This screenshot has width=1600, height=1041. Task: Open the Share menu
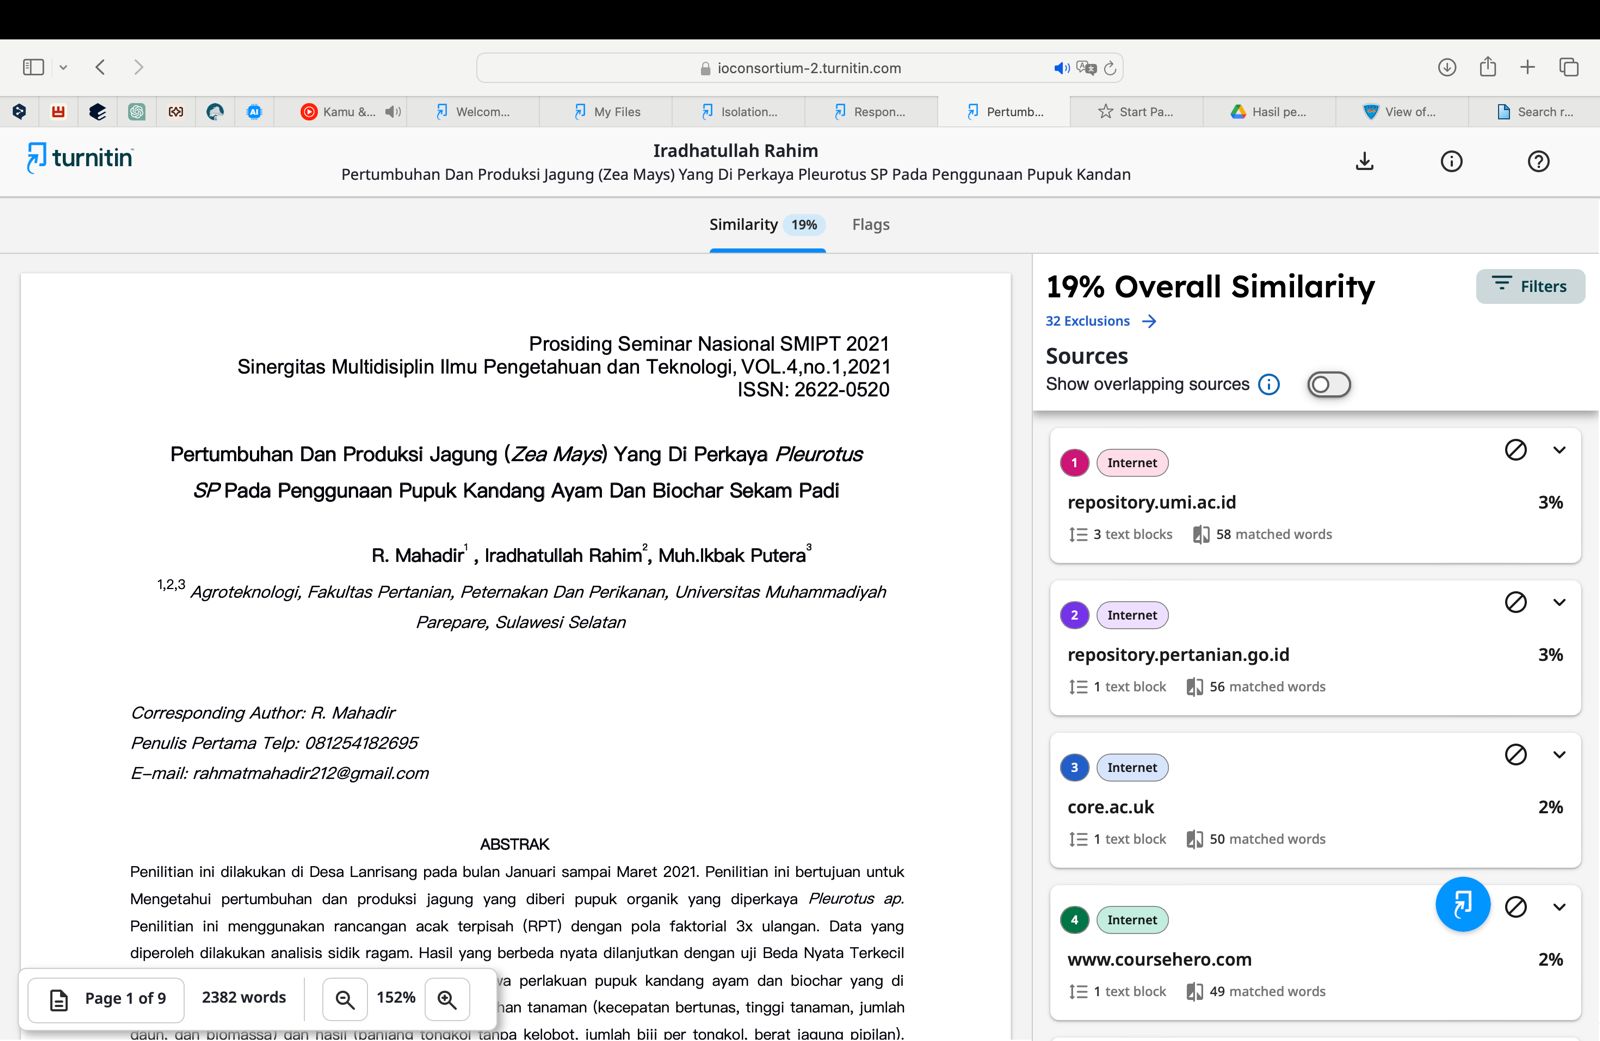coord(1488,66)
